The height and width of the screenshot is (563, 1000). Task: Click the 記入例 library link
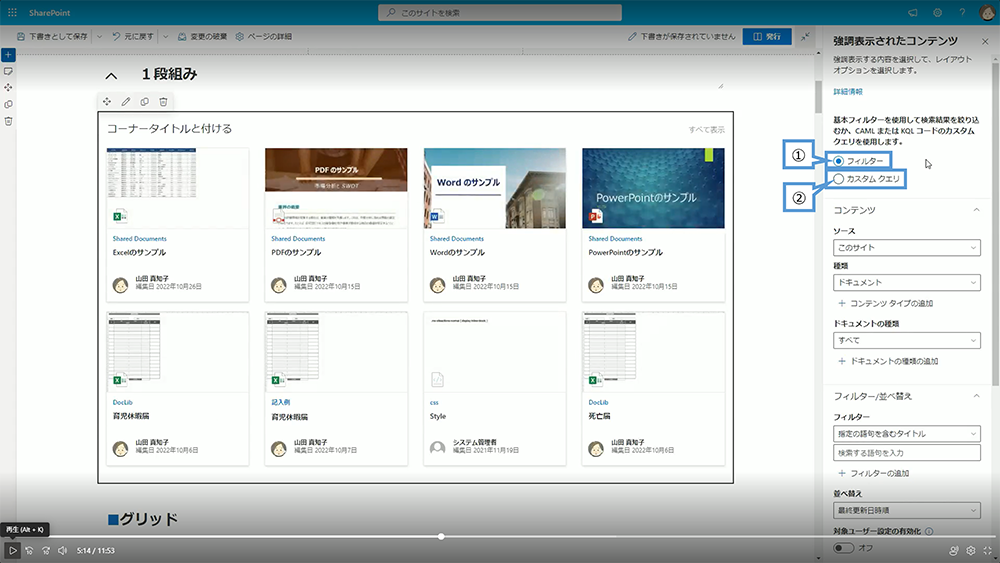(x=281, y=402)
